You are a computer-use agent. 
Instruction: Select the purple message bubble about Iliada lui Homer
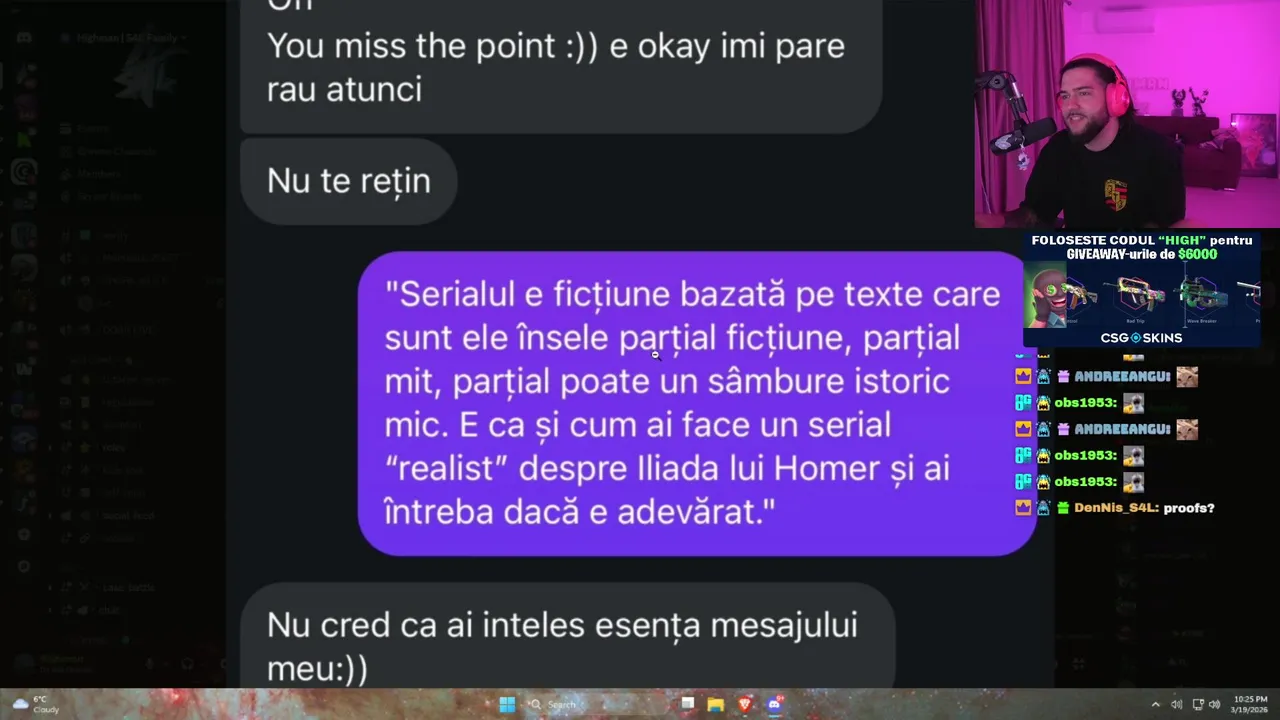697,403
